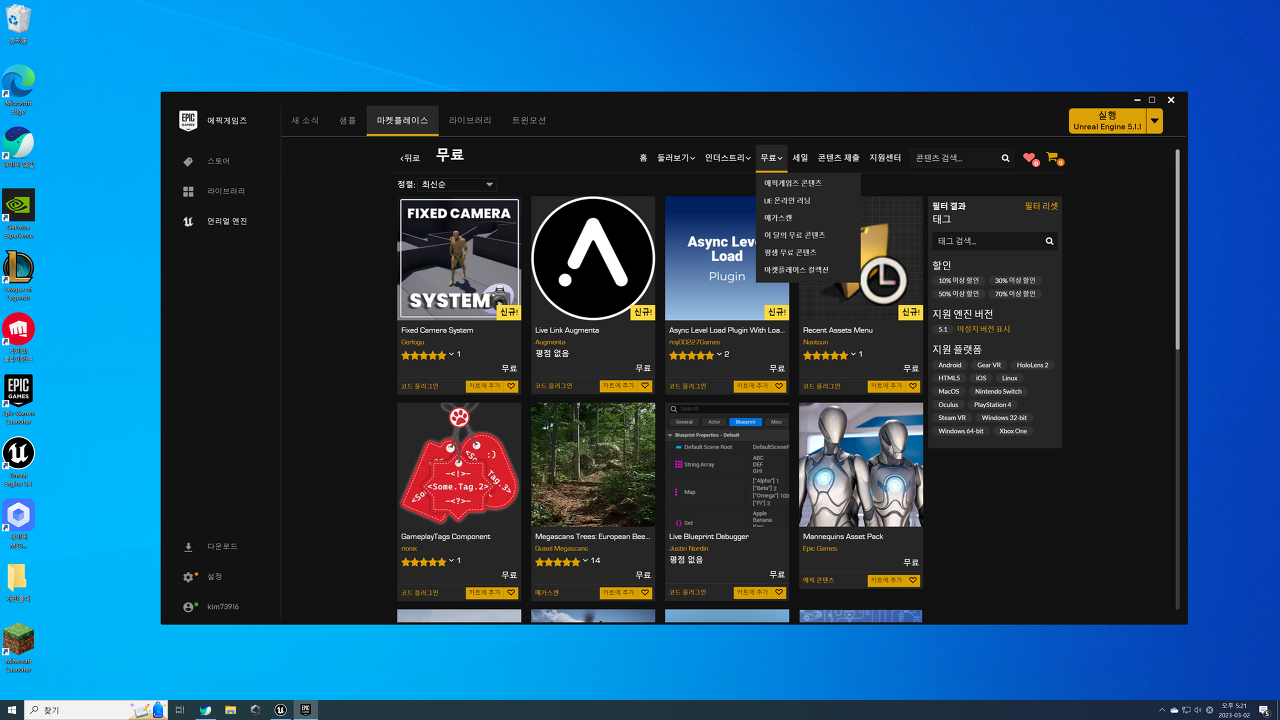Add Megascans Trees to wishlist heart
Screen dimensions: 1280x720
[645, 592]
